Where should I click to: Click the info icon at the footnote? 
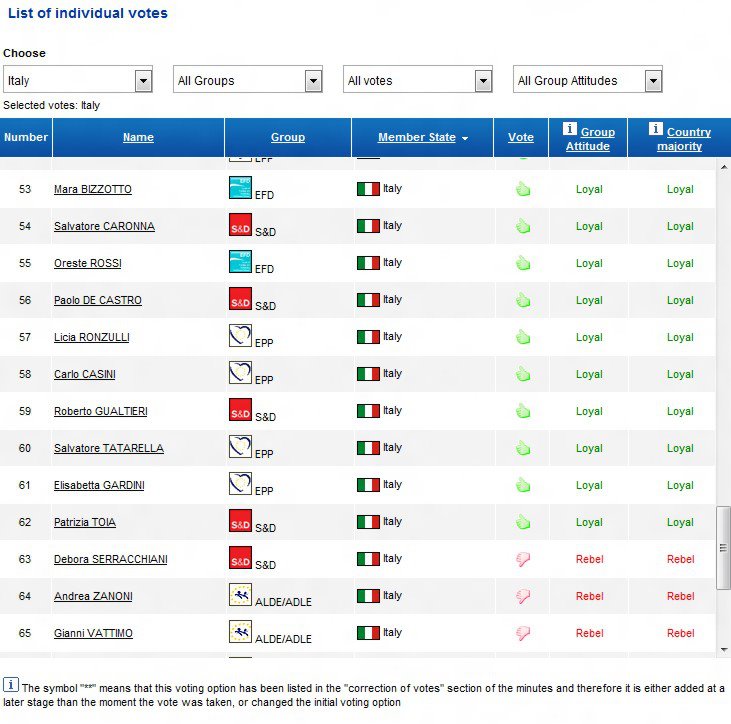[x=11, y=685]
